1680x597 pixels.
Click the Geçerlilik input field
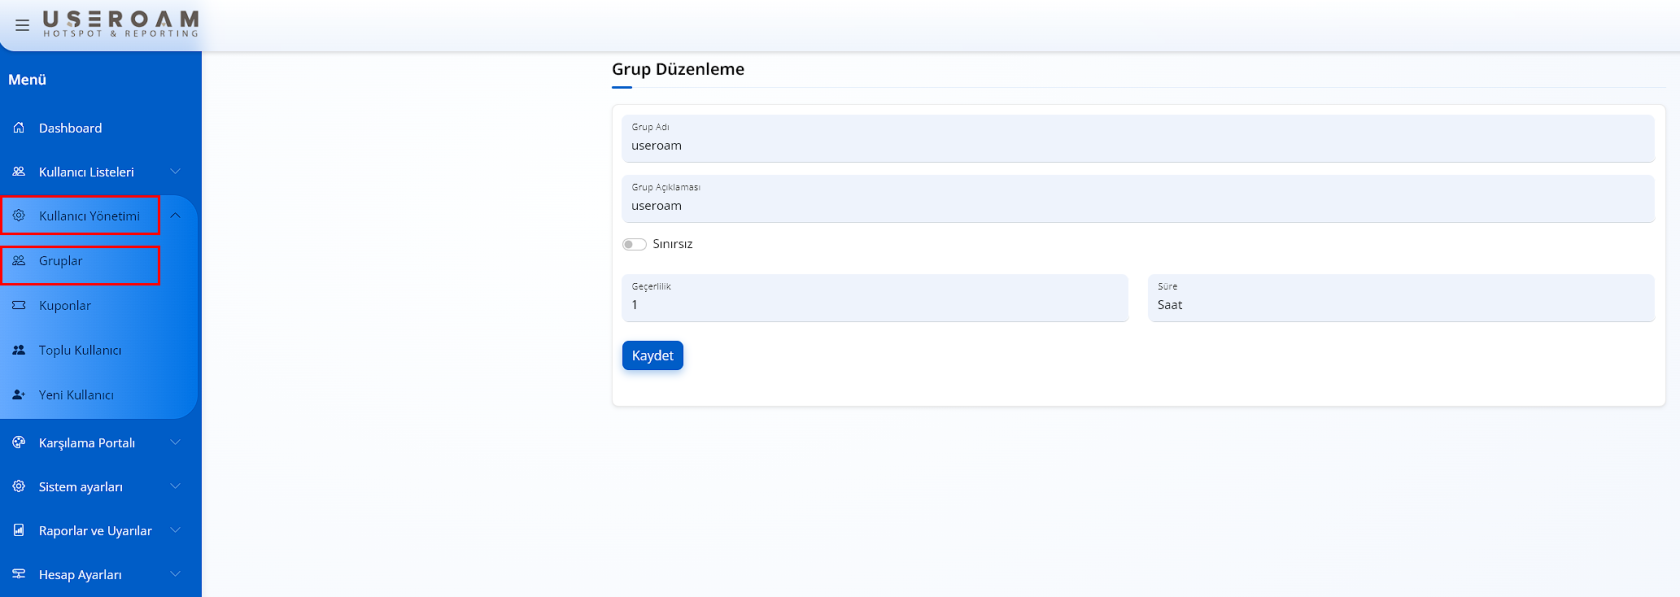coord(874,305)
